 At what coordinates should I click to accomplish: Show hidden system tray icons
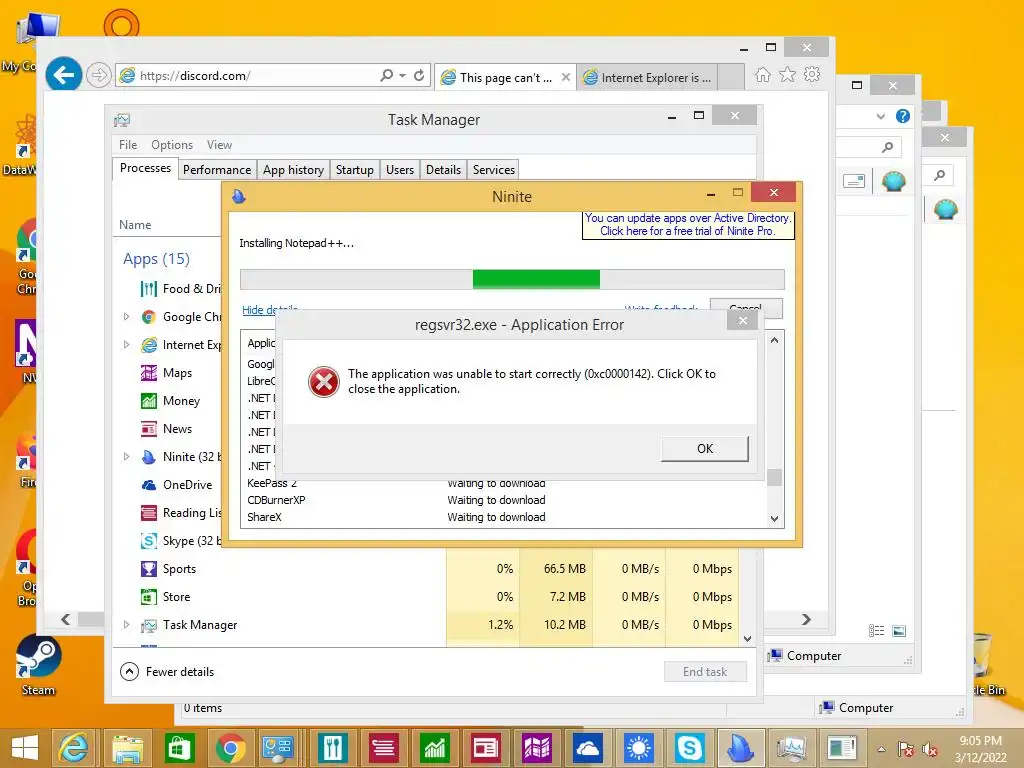(x=881, y=749)
